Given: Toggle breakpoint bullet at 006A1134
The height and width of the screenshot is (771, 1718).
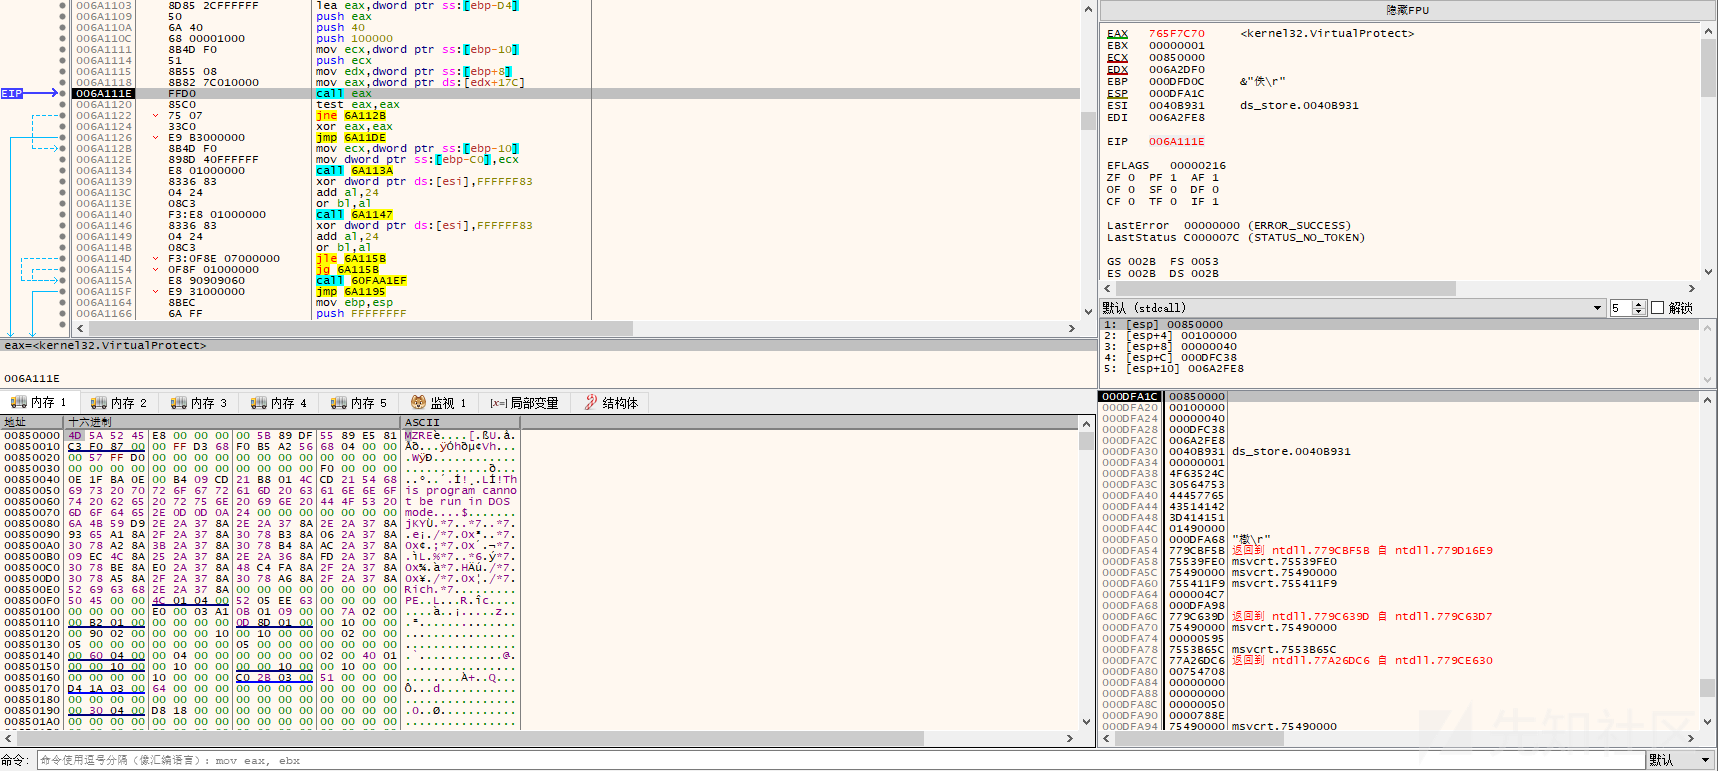Looking at the screenshot, I should pyautogui.click(x=63, y=170).
